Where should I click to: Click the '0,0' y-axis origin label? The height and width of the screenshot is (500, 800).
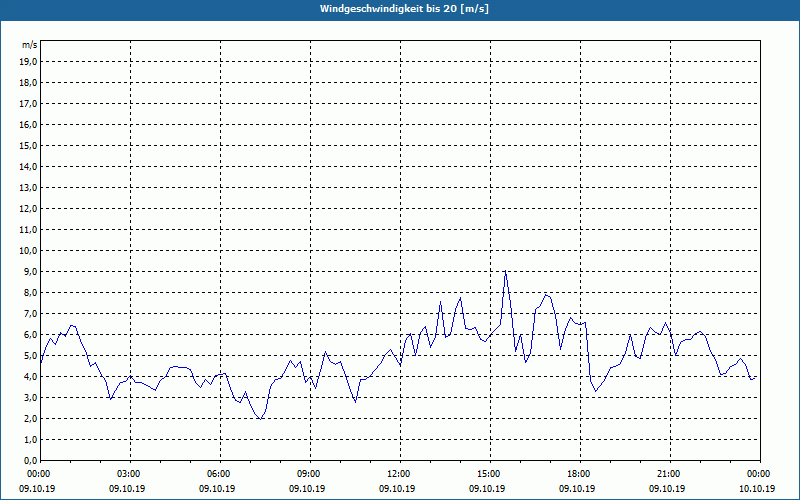click(31, 461)
